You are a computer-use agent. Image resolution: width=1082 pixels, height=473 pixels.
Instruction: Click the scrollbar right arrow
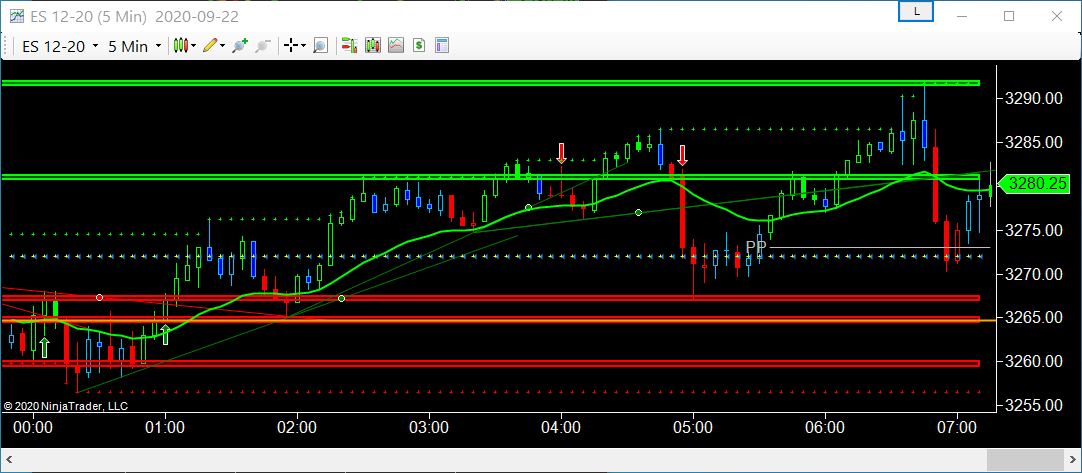pos(1073,460)
